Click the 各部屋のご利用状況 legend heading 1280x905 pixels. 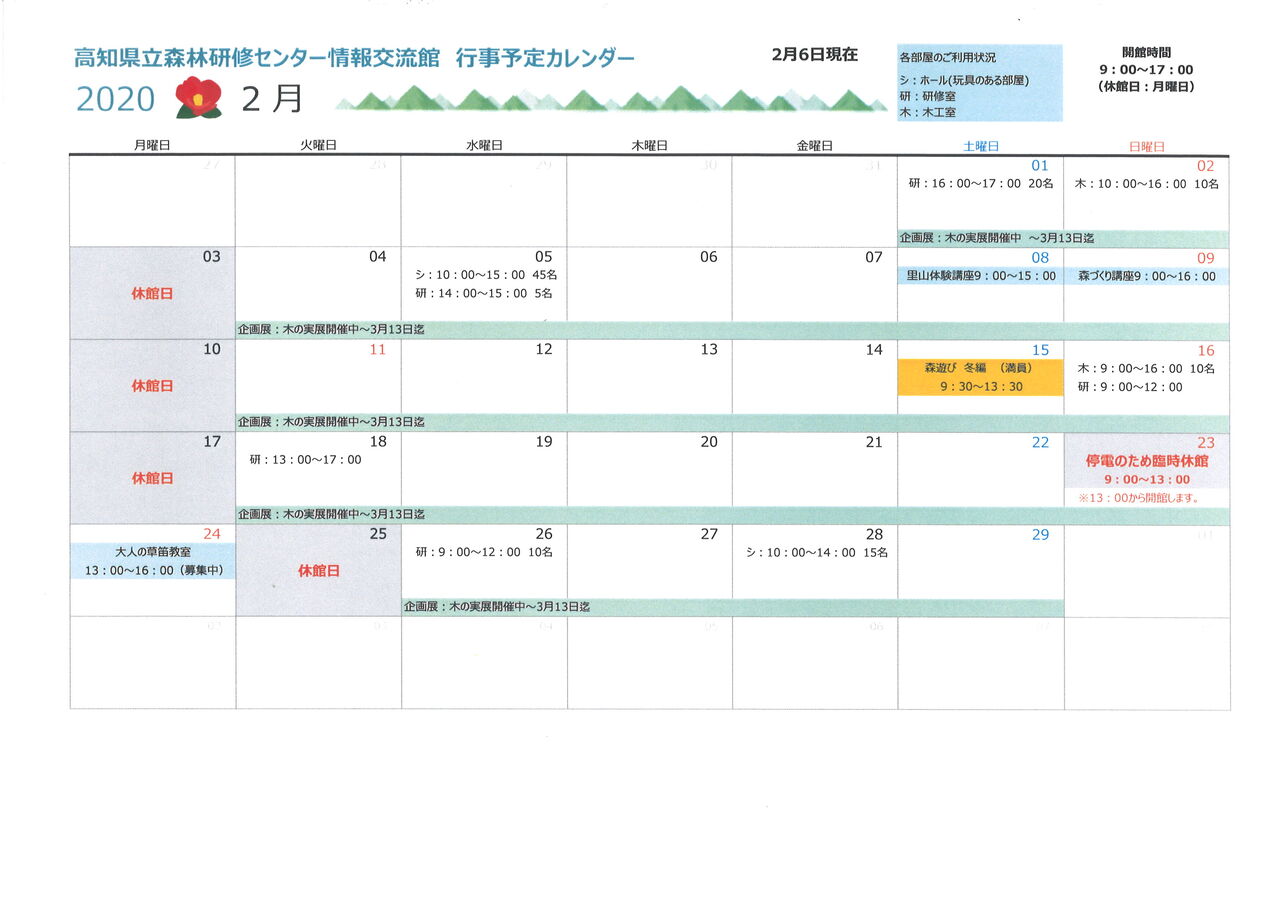coord(948,58)
